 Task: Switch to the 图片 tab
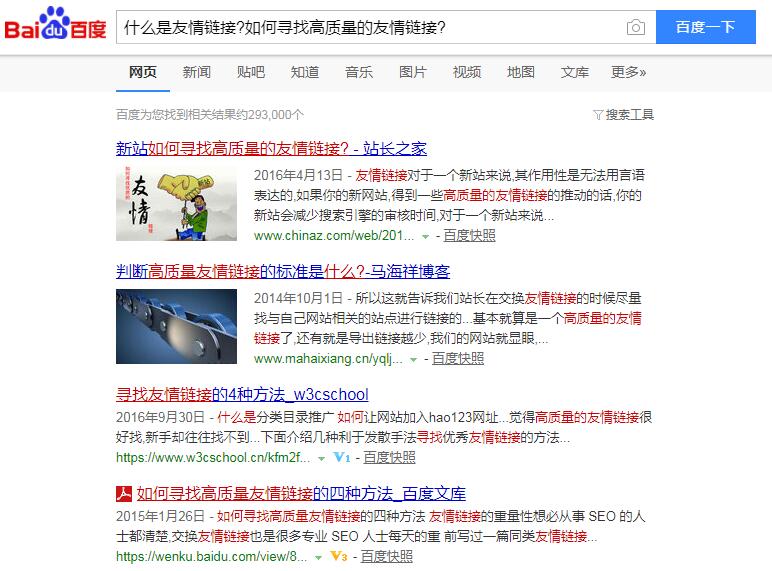[412, 72]
